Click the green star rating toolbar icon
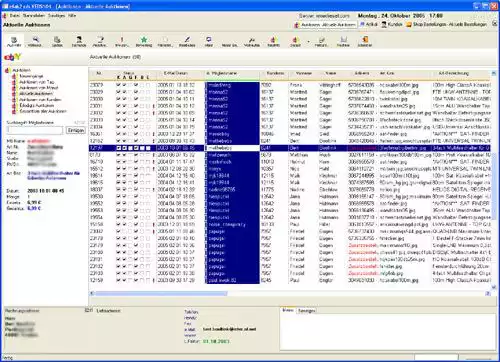Screen dimensions: 500x362 click(144, 39)
